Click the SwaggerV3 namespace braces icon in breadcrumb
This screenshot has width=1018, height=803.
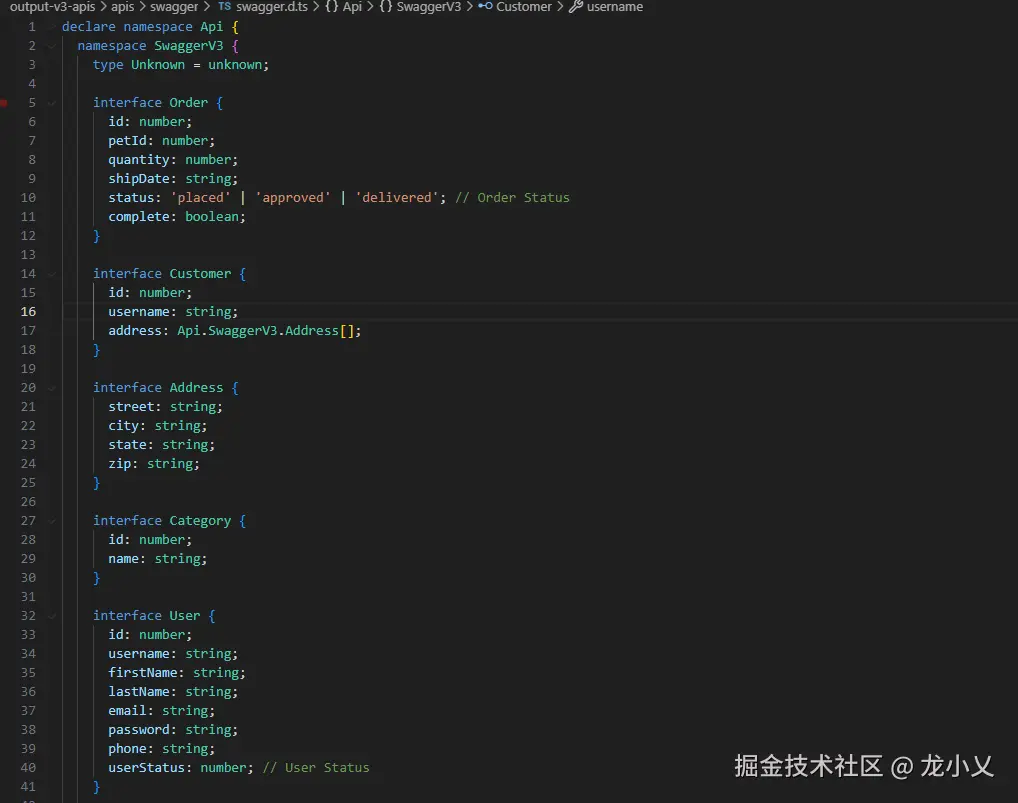click(x=386, y=6)
